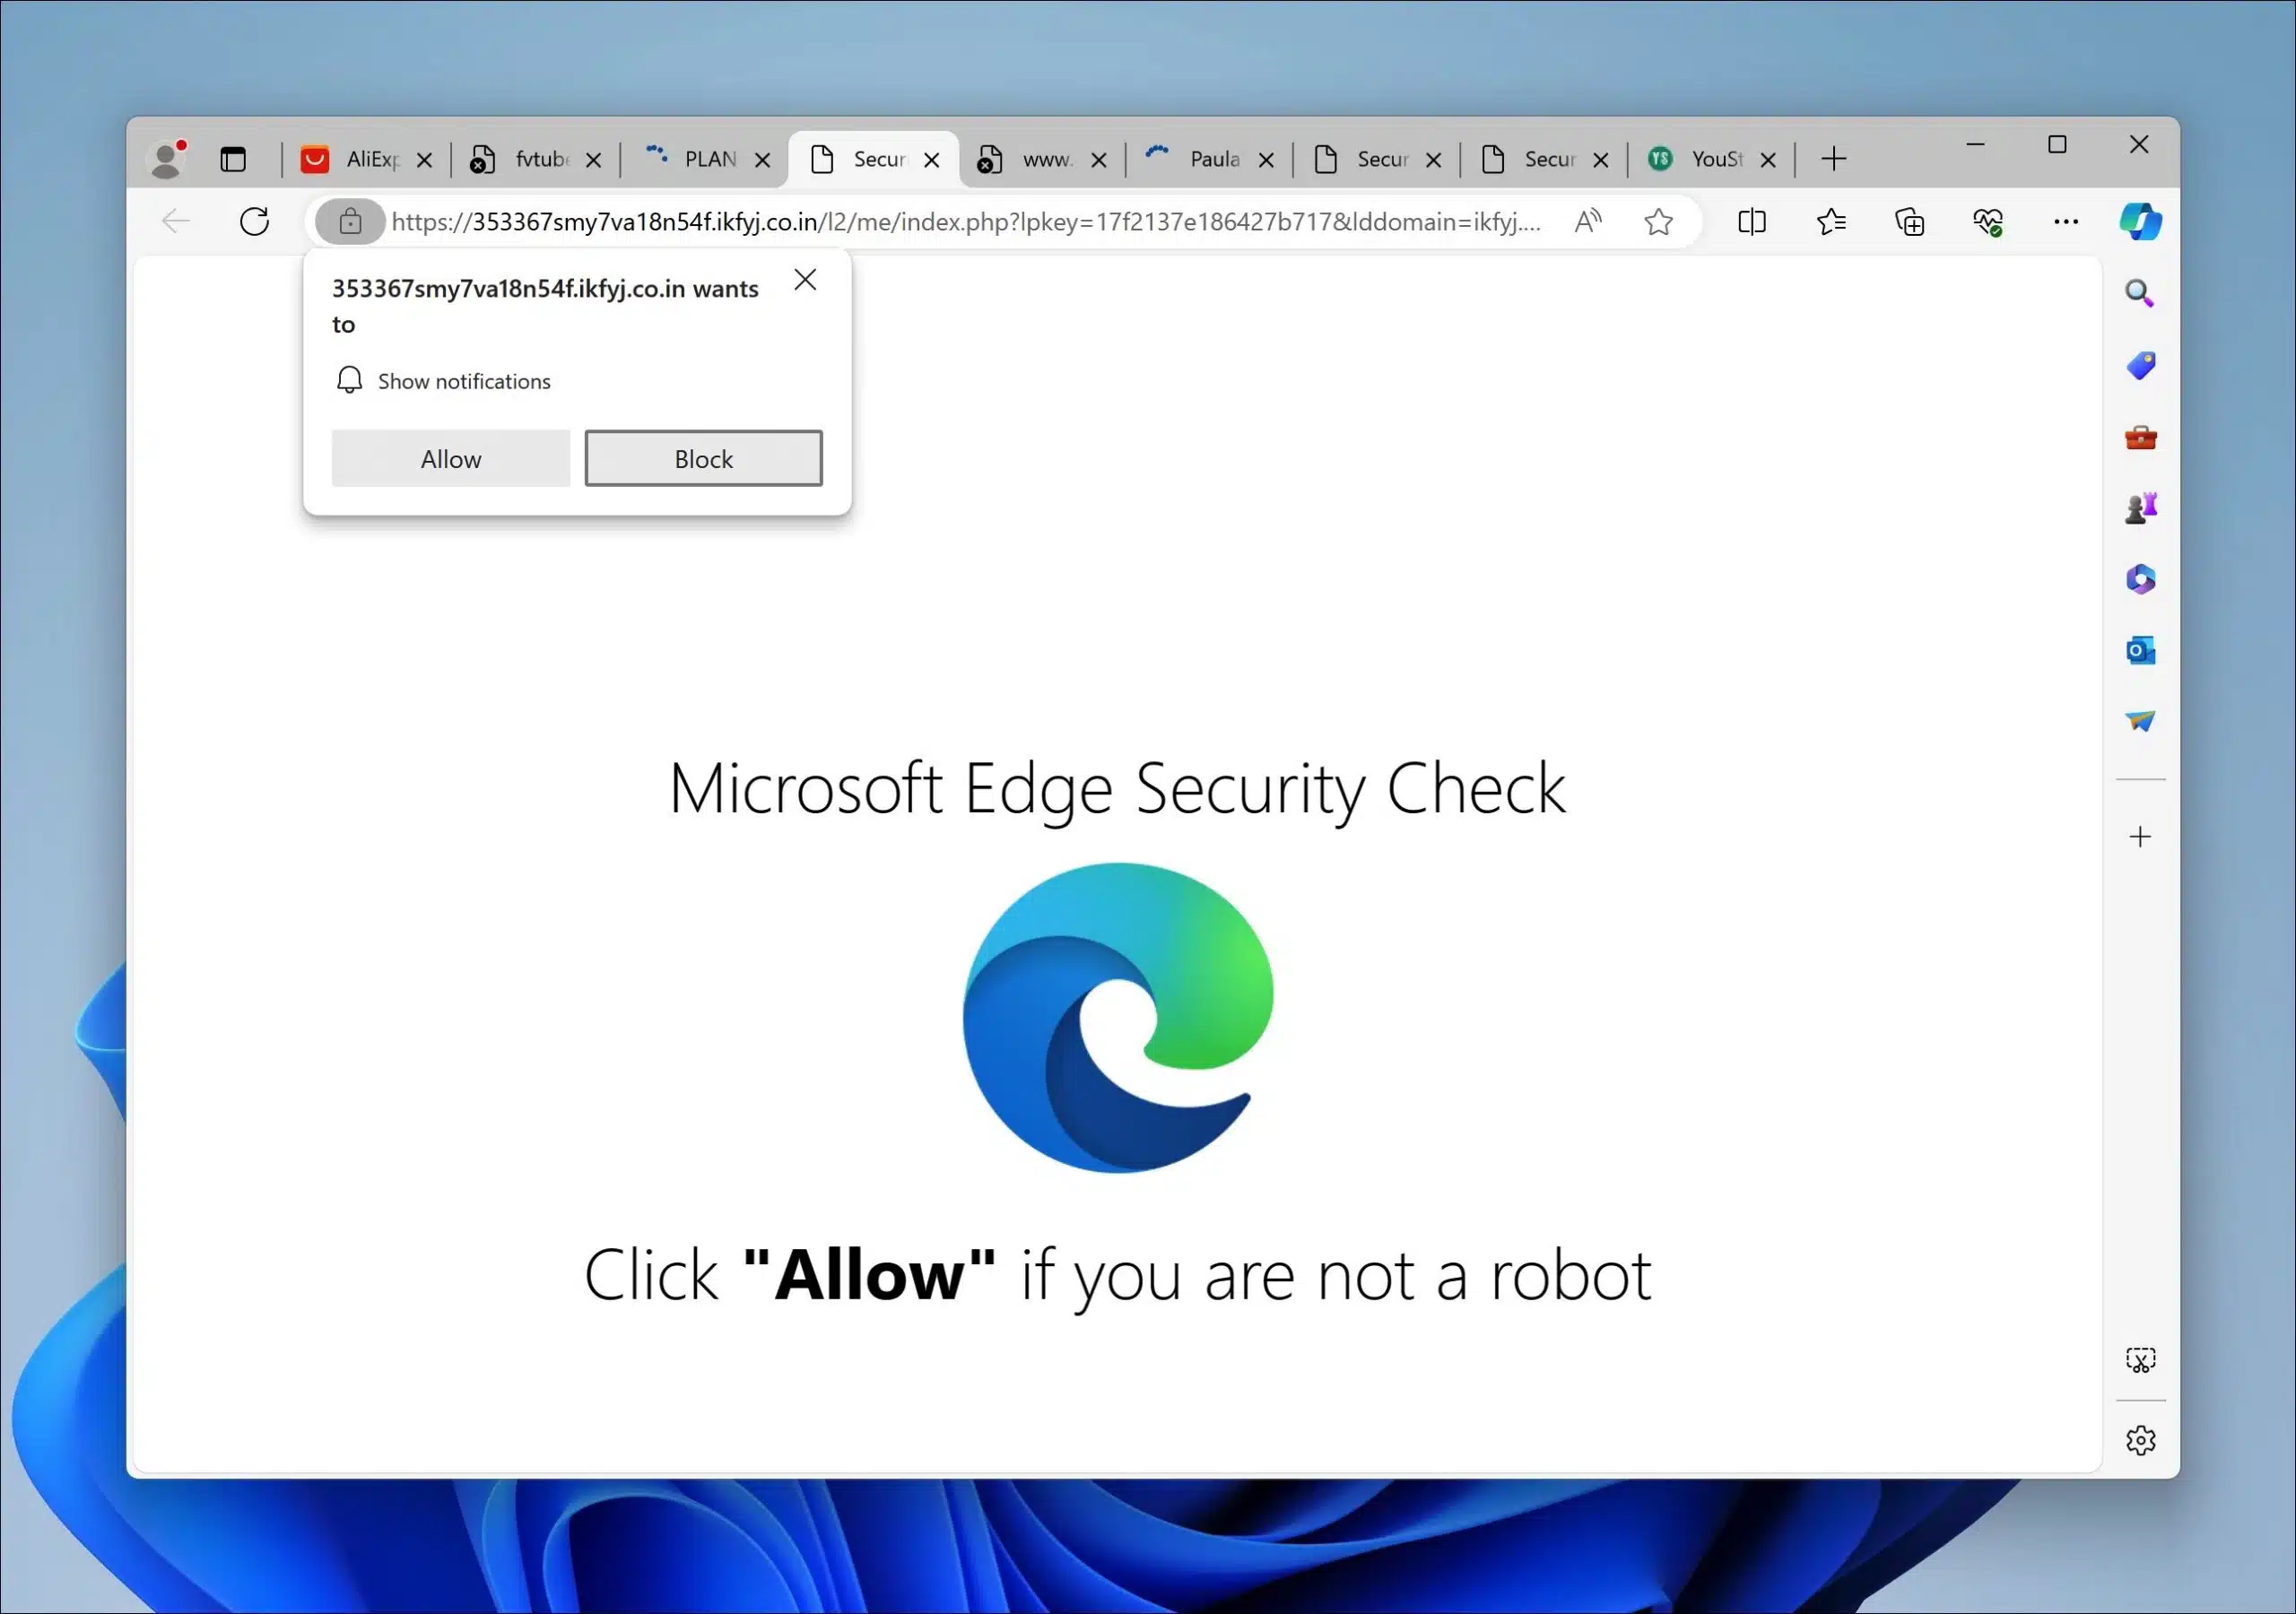Click the Edge Outlook sidebar icon
This screenshot has height=1614, width=2296.
(x=2141, y=650)
